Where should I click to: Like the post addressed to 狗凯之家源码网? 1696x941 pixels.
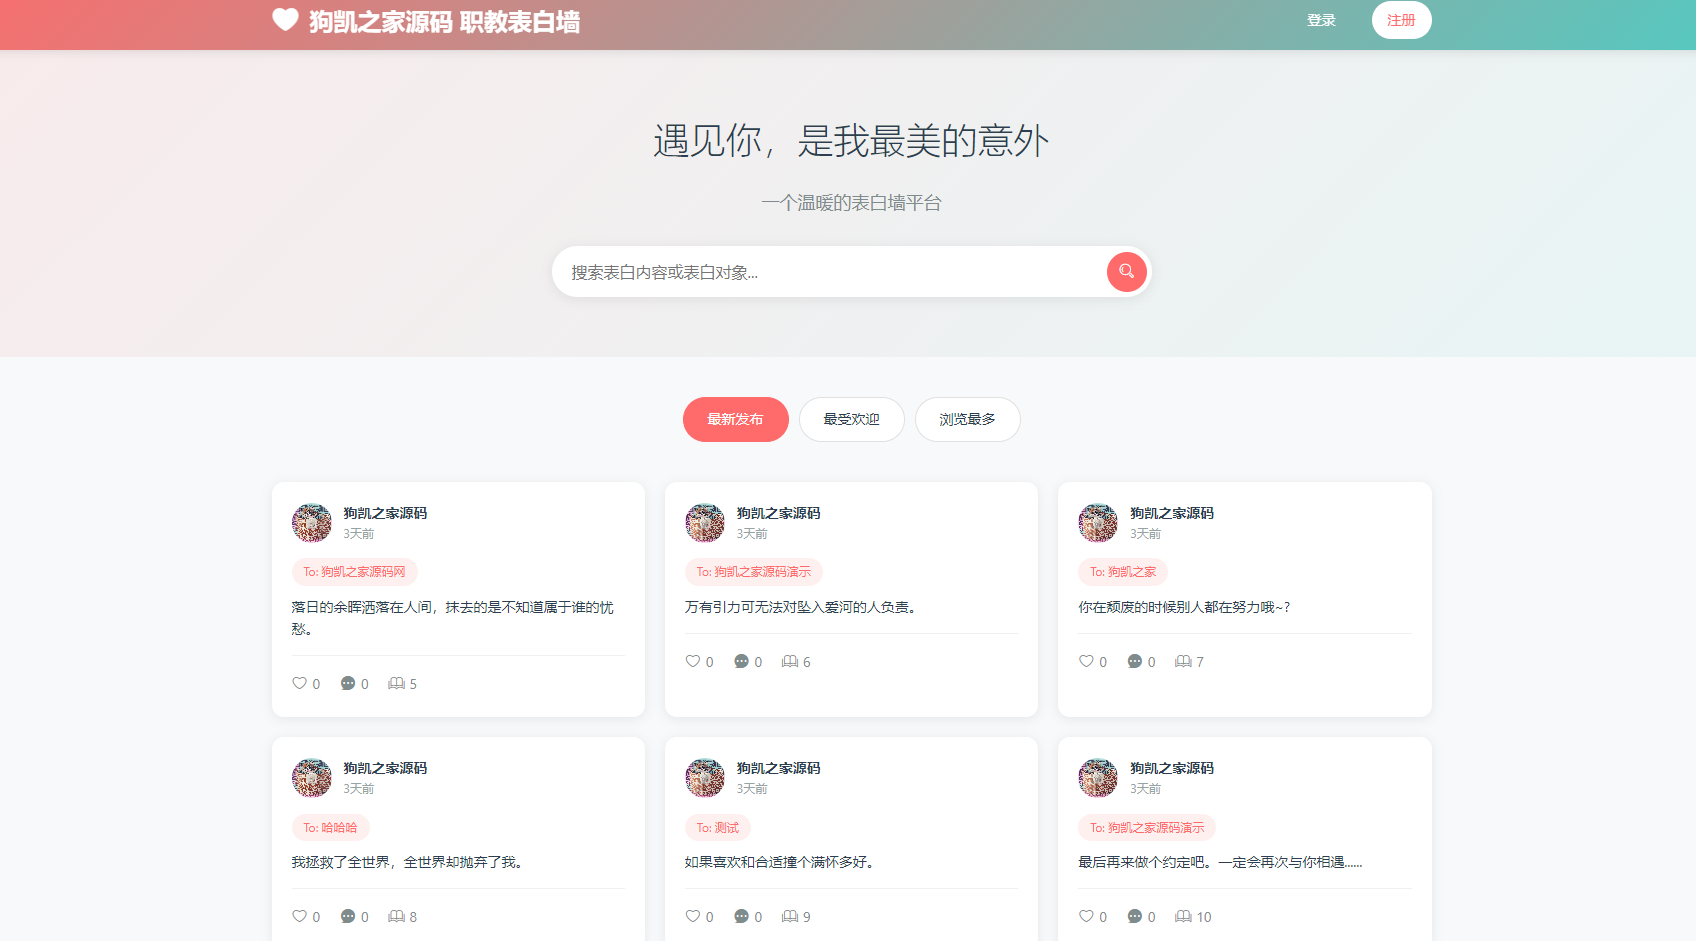click(x=300, y=683)
